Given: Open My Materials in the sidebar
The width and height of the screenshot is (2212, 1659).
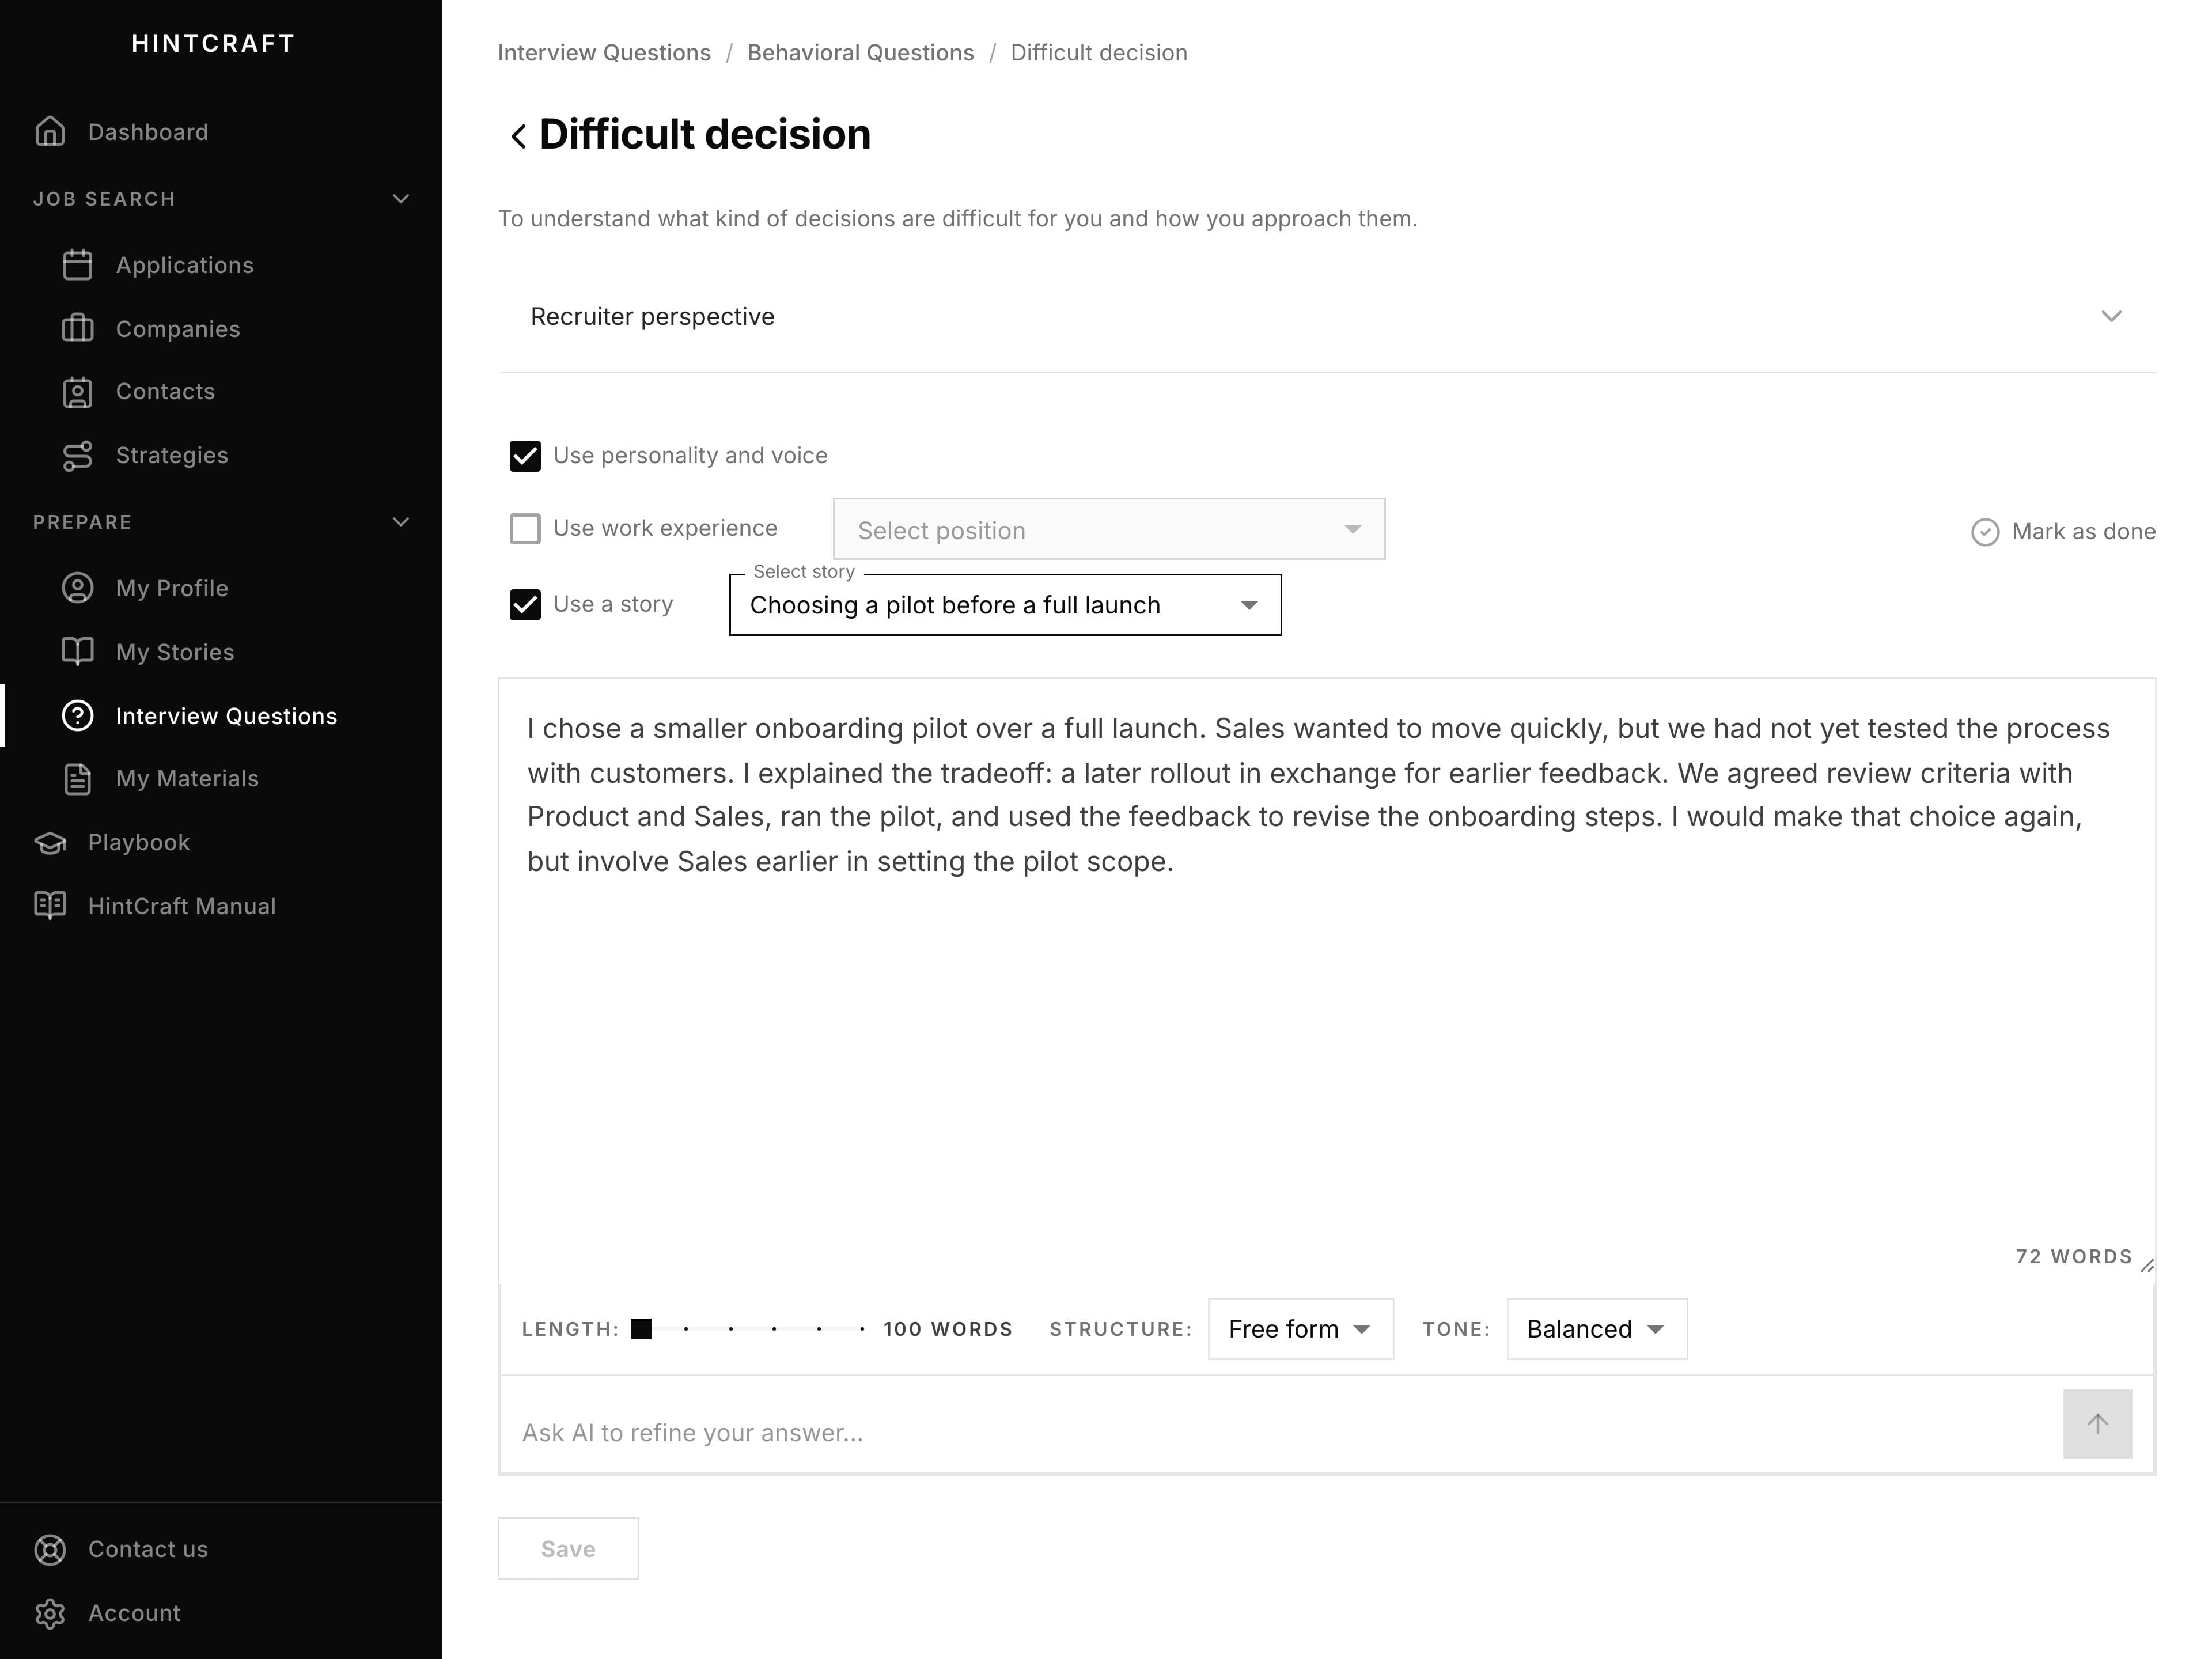Looking at the screenshot, I should [187, 779].
